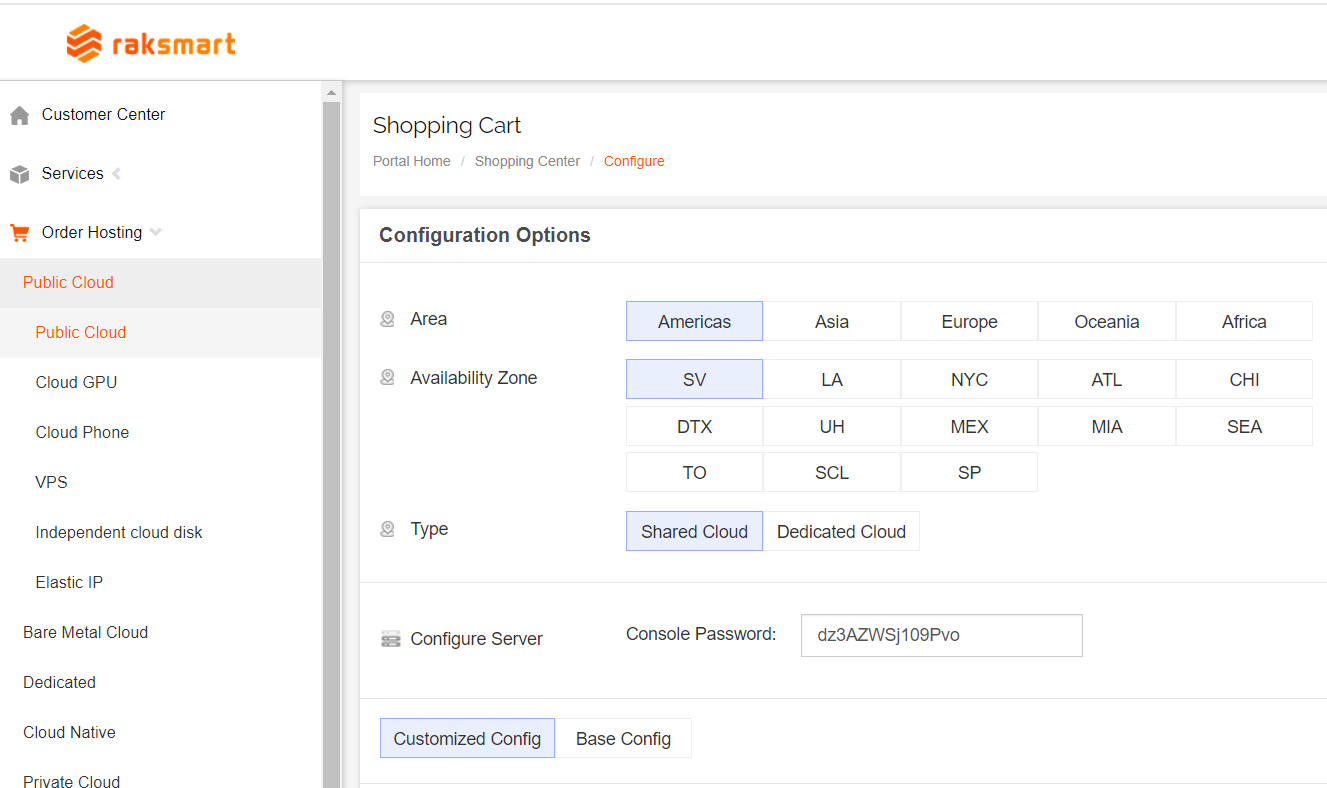Image resolution: width=1327 pixels, height=788 pixels.
Task: Select the Public Cloud parent menu item
Action: coord(160,282)
